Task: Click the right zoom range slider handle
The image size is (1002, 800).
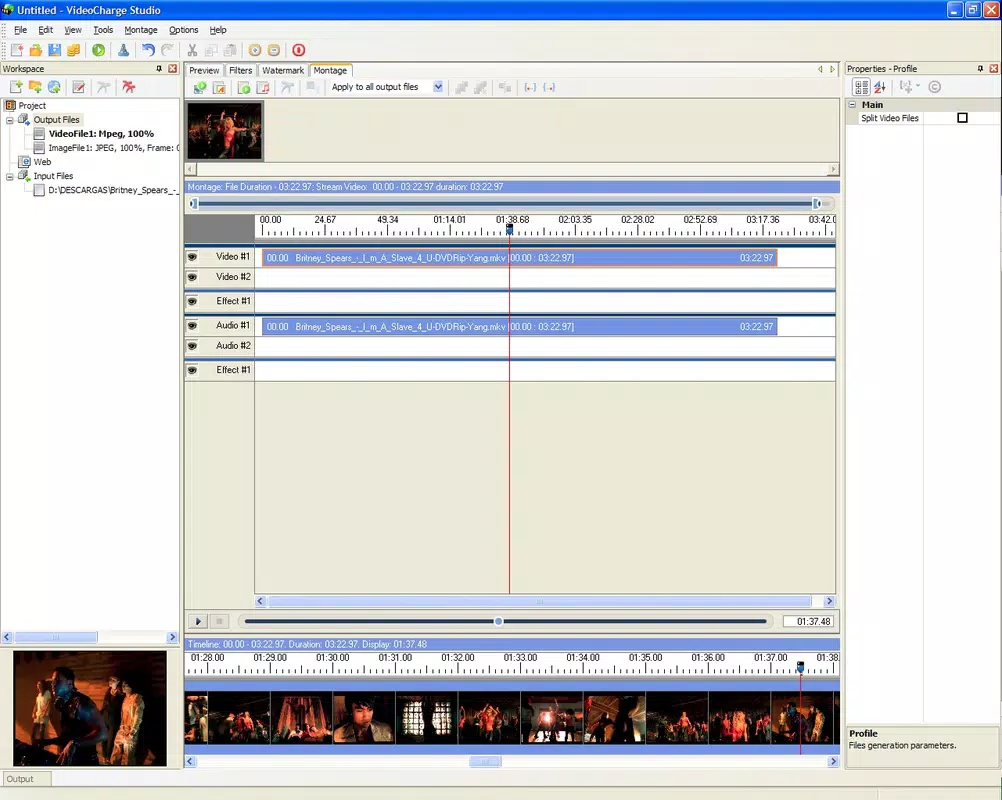Action: coord(817,204)
